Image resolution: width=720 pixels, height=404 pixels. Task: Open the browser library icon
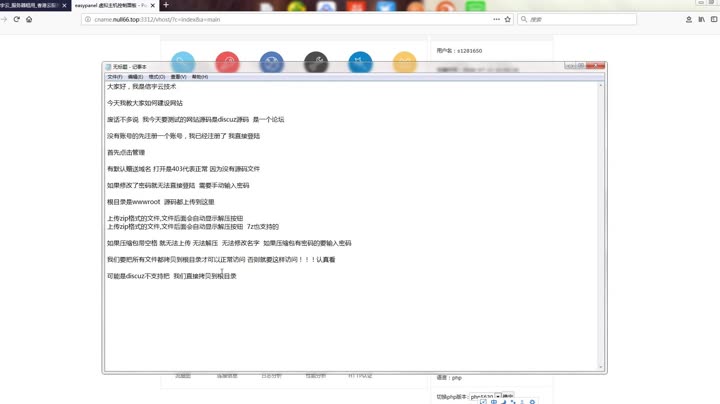(702, 19)
